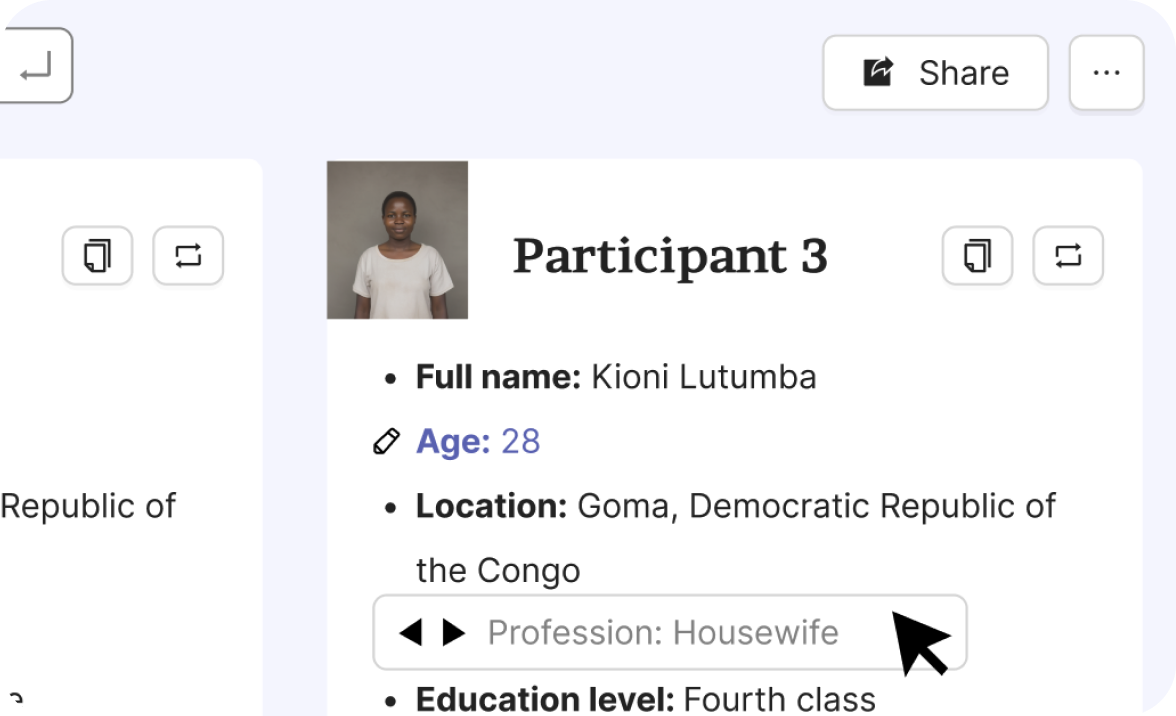Regenerate the Participant 3 card
1176x716 pixels.
1067,256
